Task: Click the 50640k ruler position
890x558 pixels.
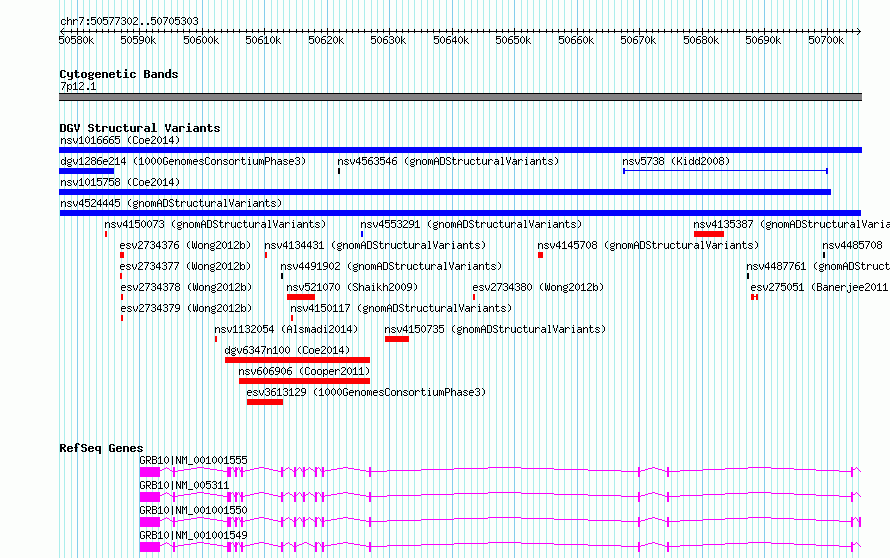Action: (451, 40)
